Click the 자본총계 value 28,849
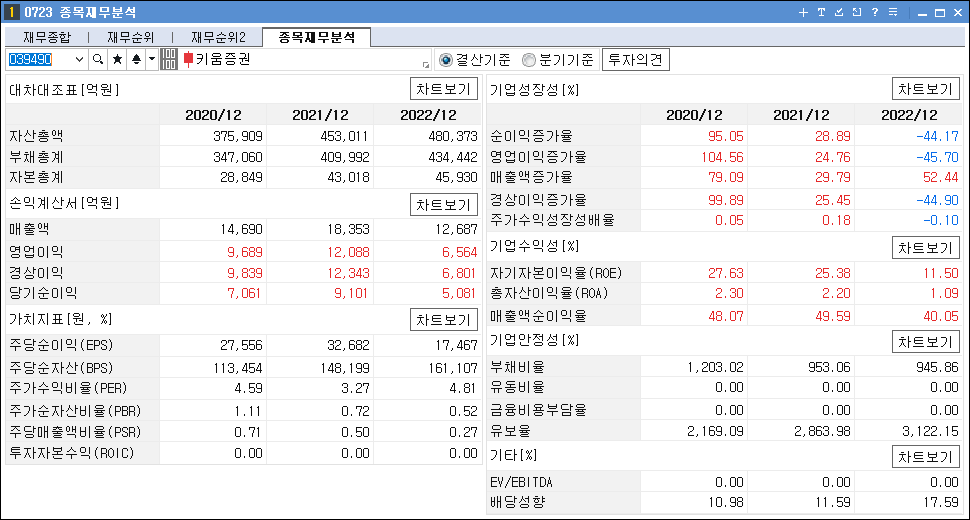 (x=241, y=177)
